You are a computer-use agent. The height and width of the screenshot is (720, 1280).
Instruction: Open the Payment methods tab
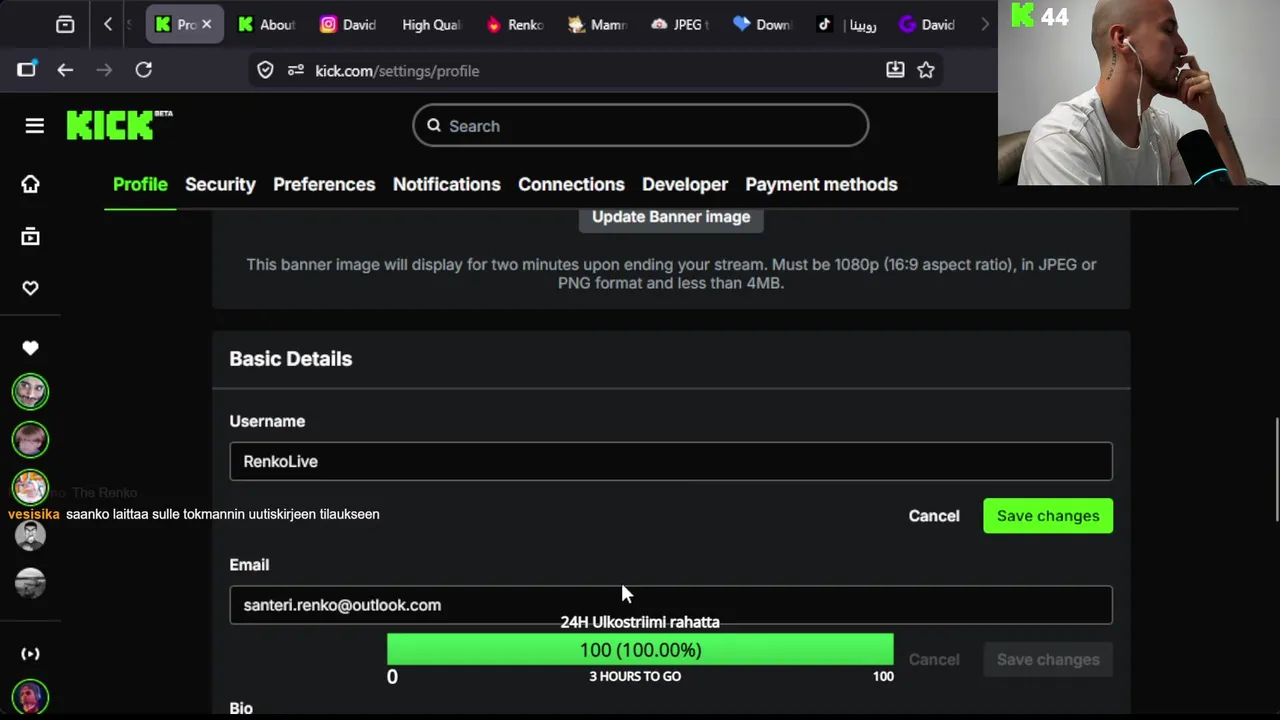821,184
